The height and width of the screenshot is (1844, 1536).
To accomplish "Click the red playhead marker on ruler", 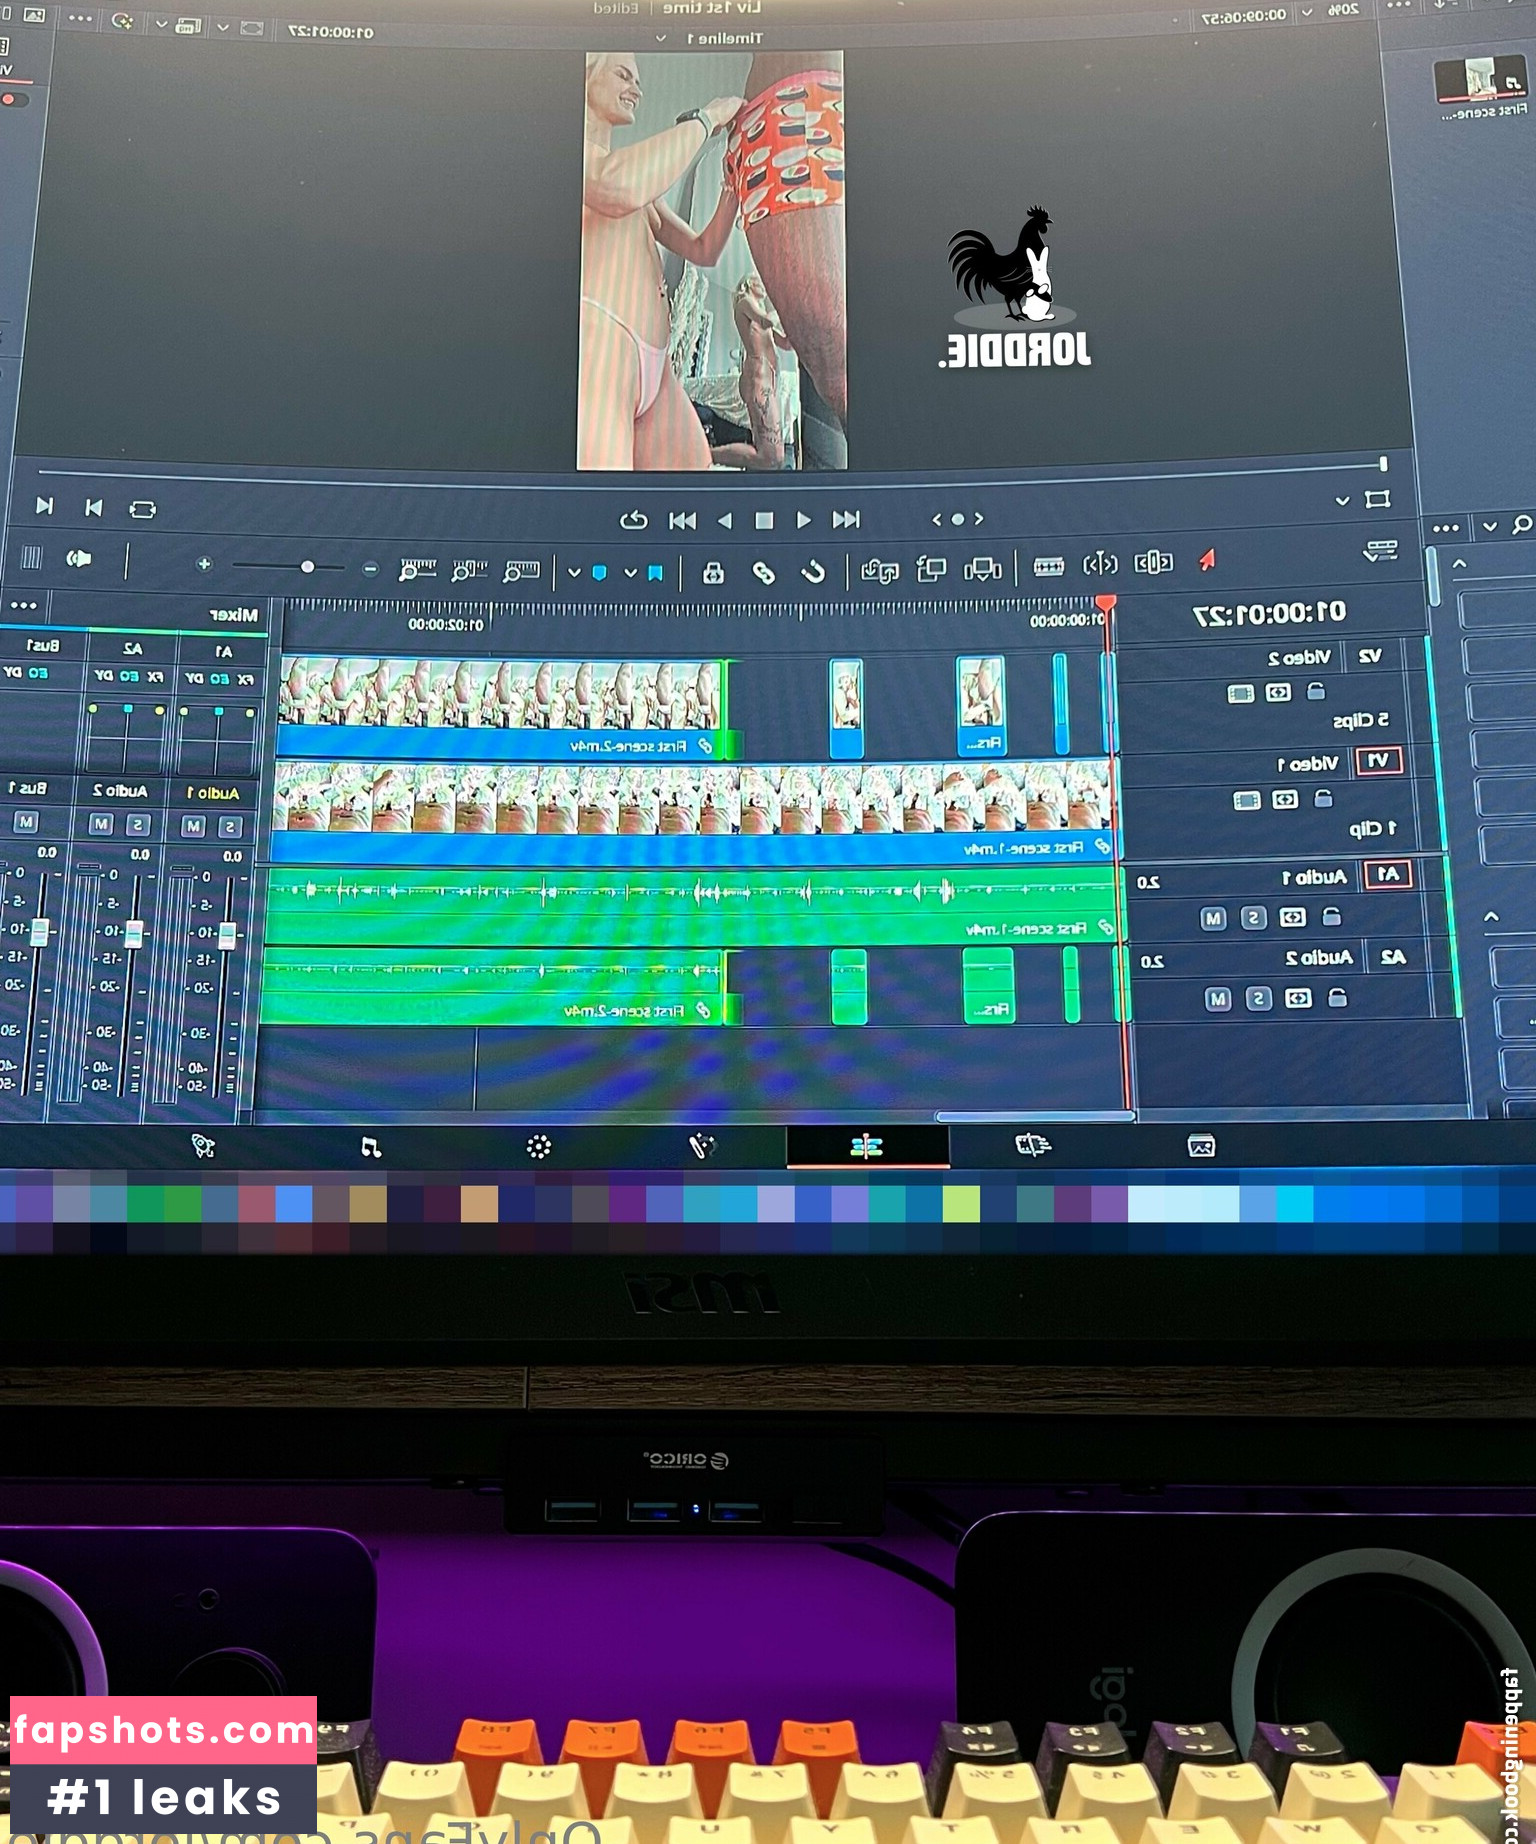I will (1105, 603).
